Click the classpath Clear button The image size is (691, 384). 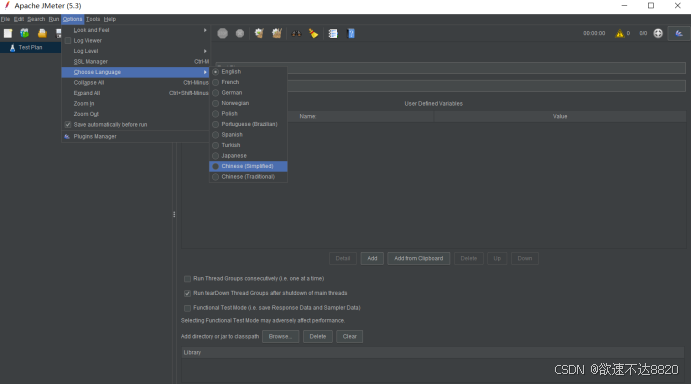click(350, 336)
